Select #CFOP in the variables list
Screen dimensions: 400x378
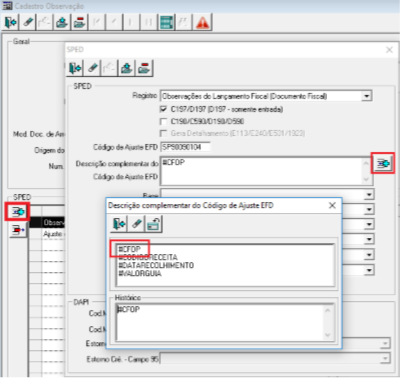pyautogui.click(x=129, y=249)
